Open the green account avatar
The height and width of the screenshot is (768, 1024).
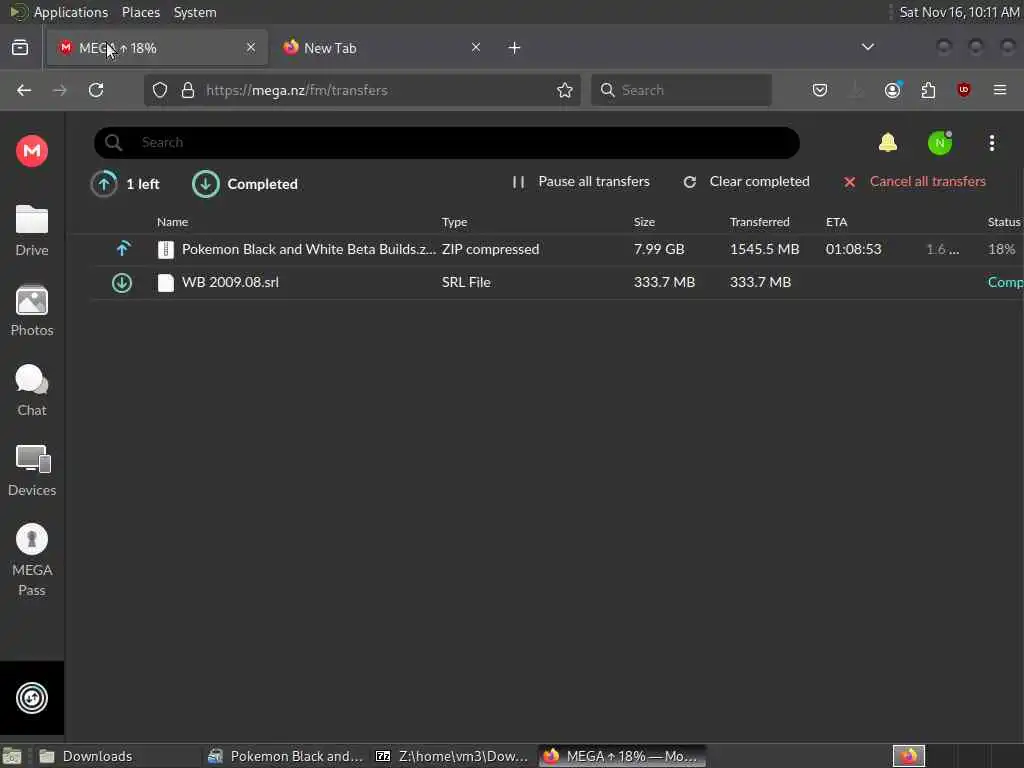coord(940,142)
